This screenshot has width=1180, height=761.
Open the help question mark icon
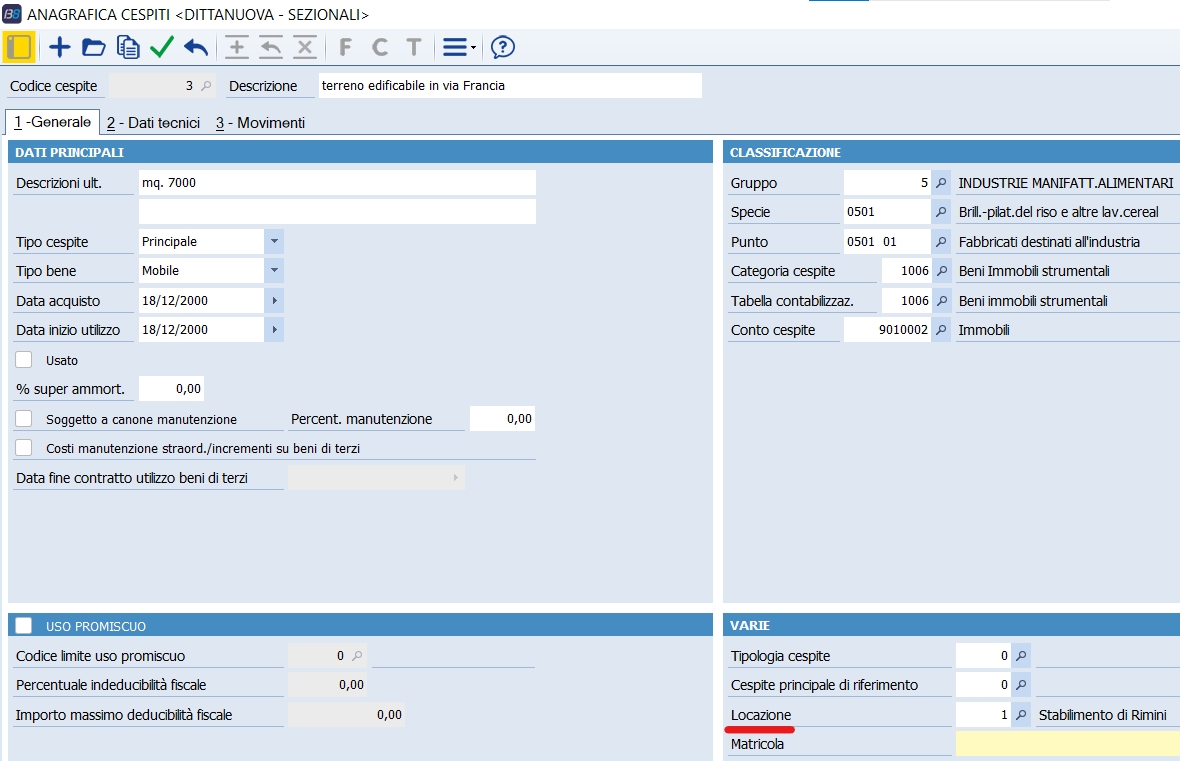pos(503,47)
